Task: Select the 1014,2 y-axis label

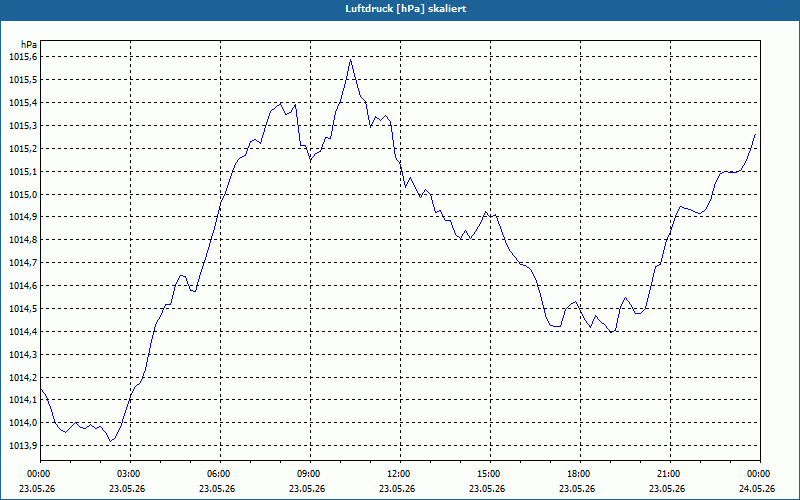Action: (23, 378)
